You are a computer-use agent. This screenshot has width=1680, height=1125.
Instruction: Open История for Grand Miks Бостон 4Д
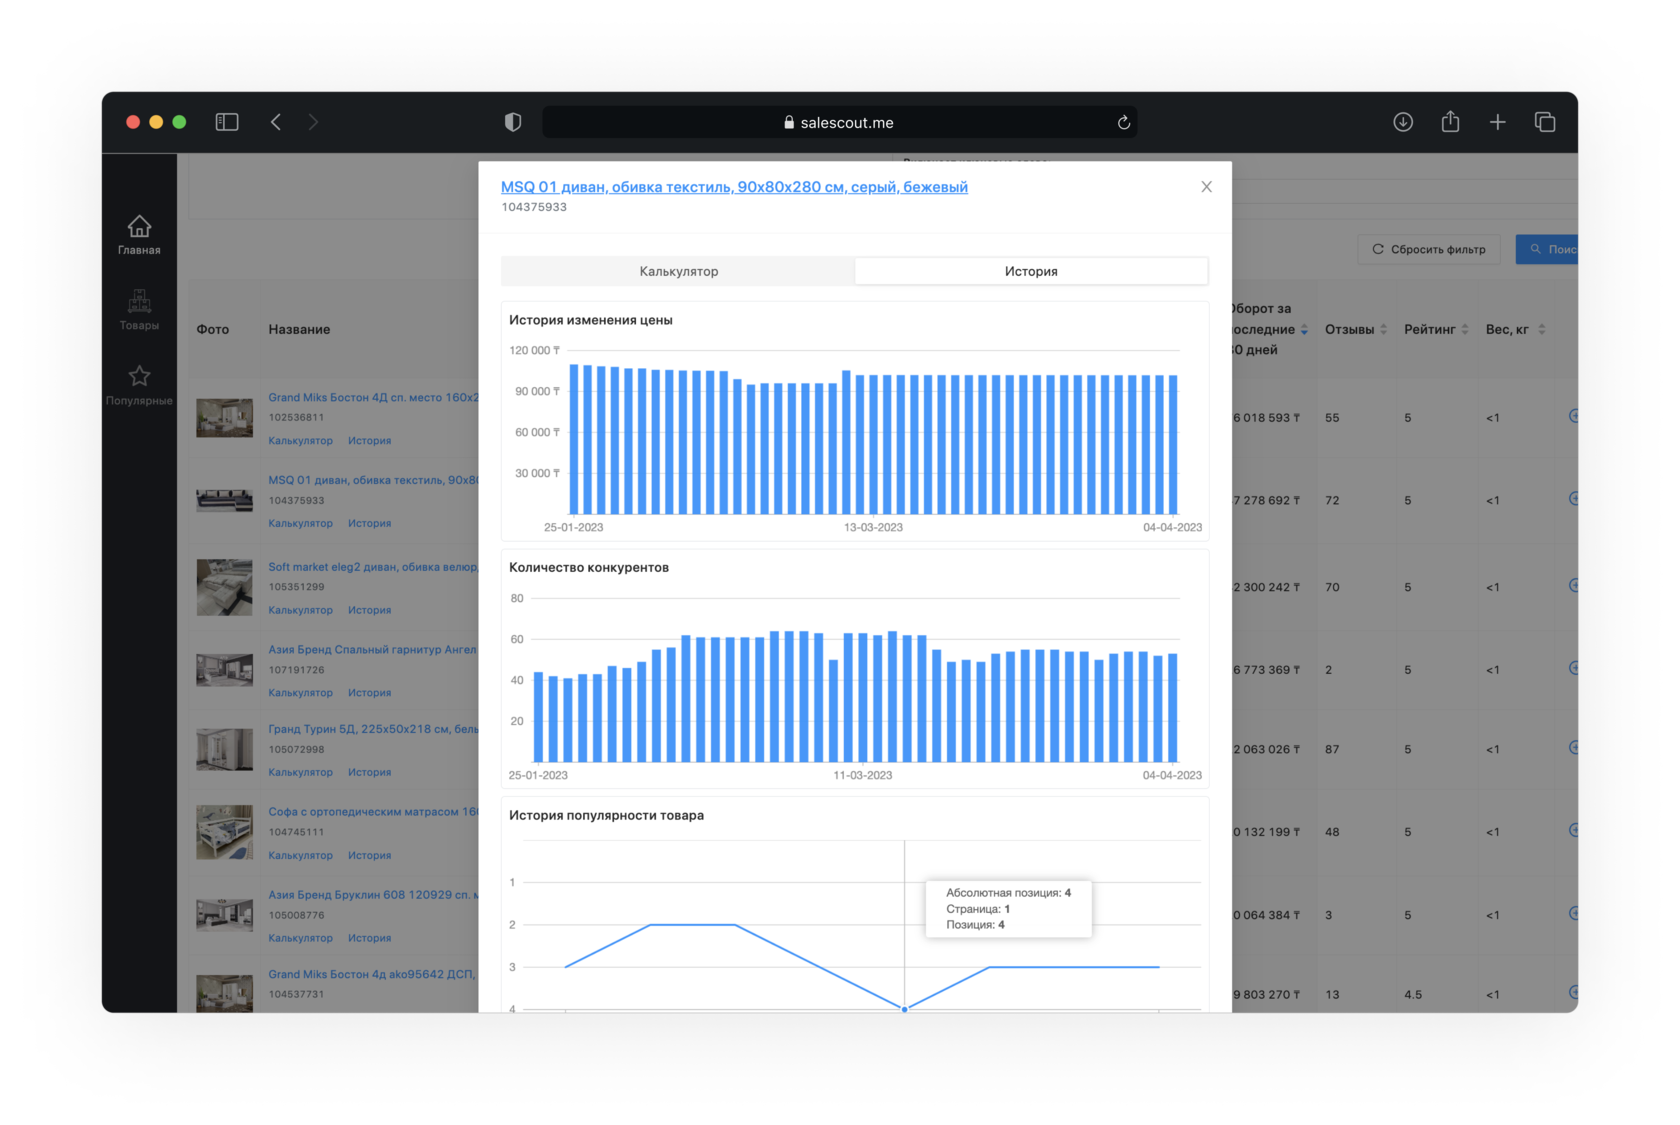(x=369, y=440)
